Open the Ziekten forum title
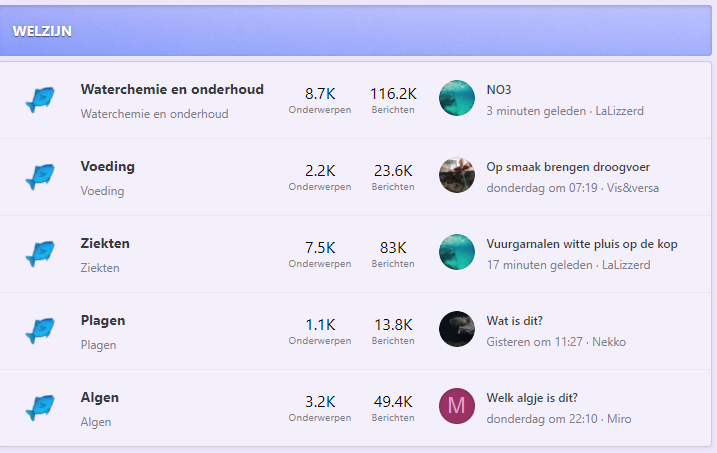This screenshot has height=453, width=717. tap(105, 244)
